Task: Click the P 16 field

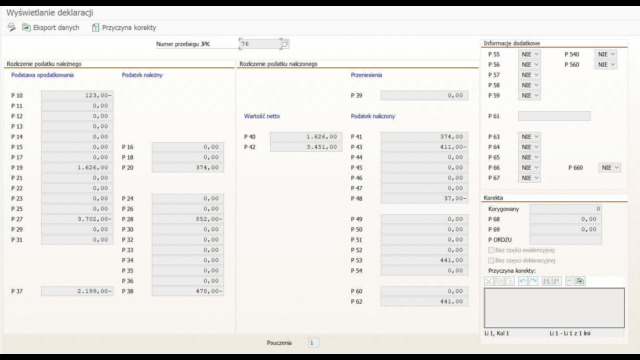Action: (x=188, y=147)
